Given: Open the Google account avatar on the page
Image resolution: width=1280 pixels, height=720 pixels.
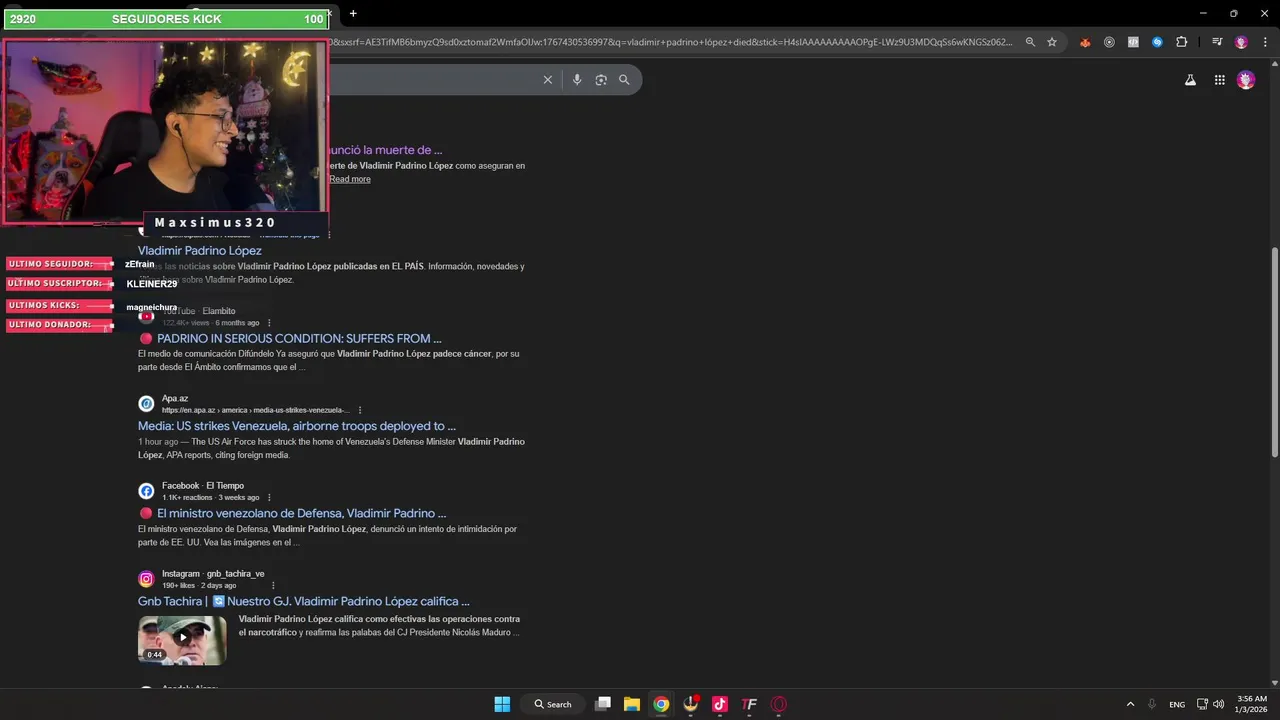Looking at the screenshot, I should click(1246, 80).
